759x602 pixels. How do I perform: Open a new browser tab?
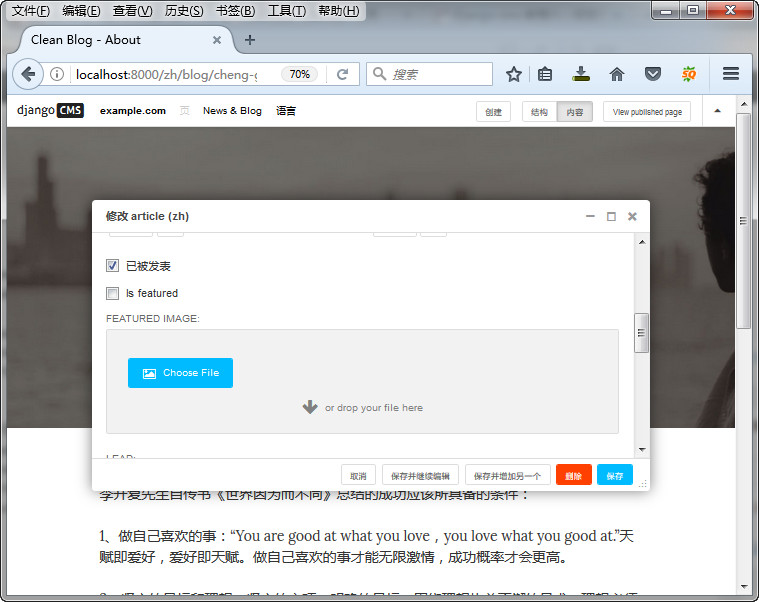click(x=250, y=40)
